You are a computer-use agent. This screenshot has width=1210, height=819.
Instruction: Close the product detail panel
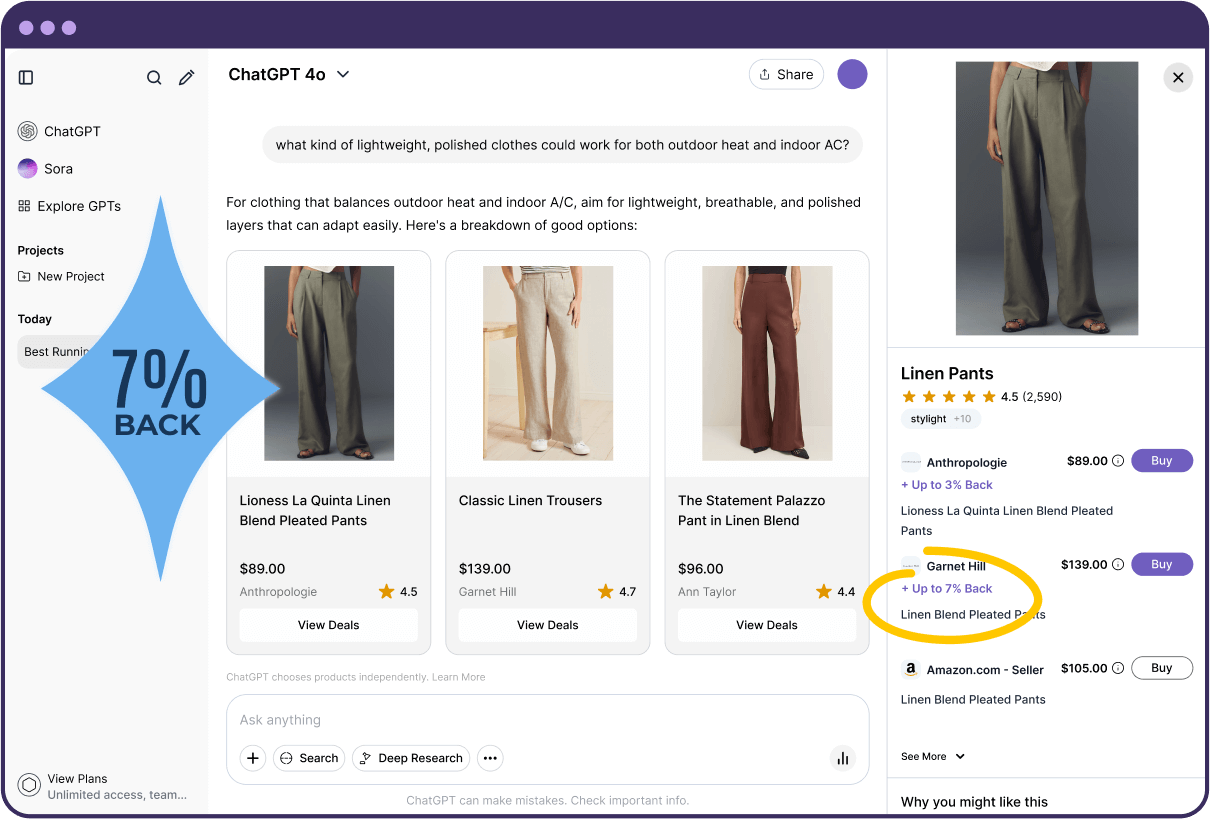(x=1178, y=77)
